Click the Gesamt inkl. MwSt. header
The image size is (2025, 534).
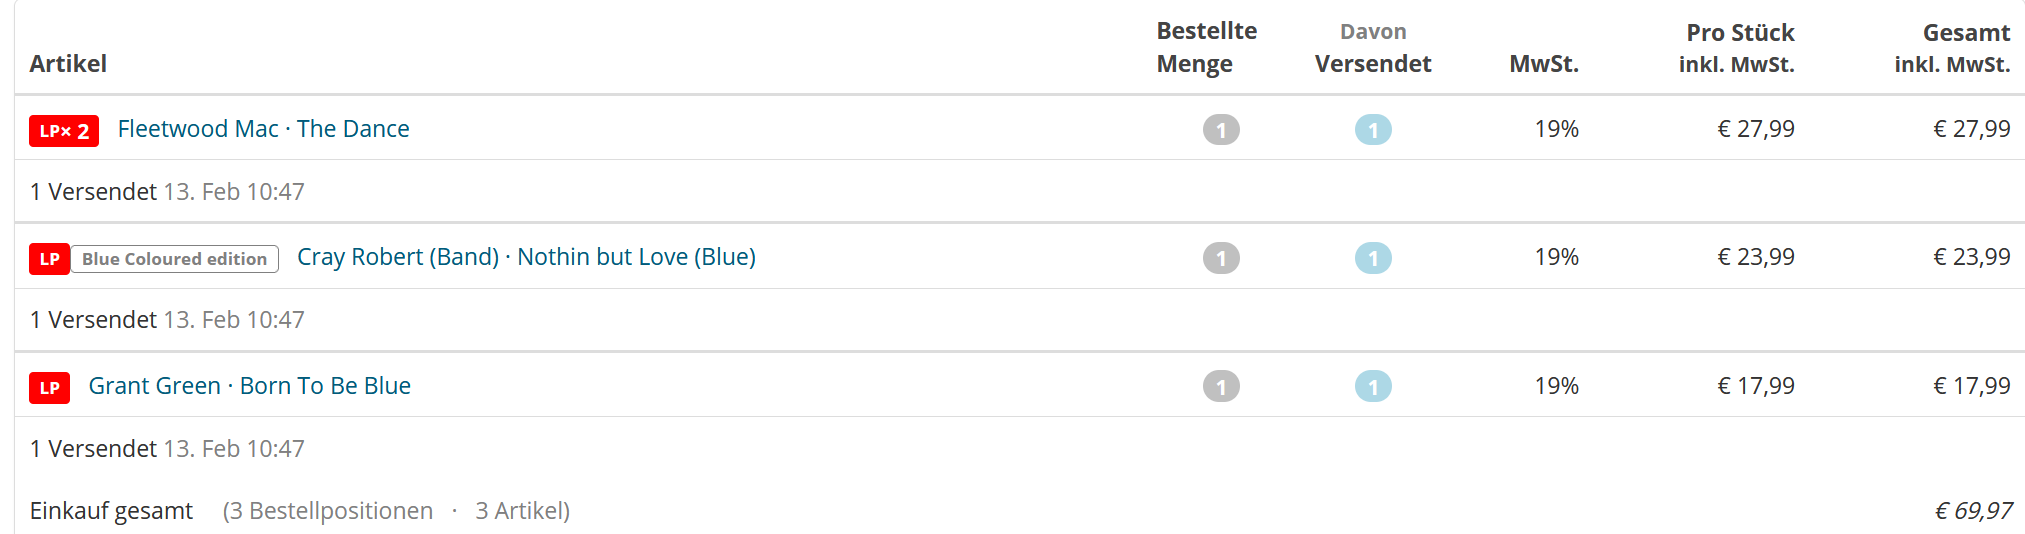tap(1952, 48)
